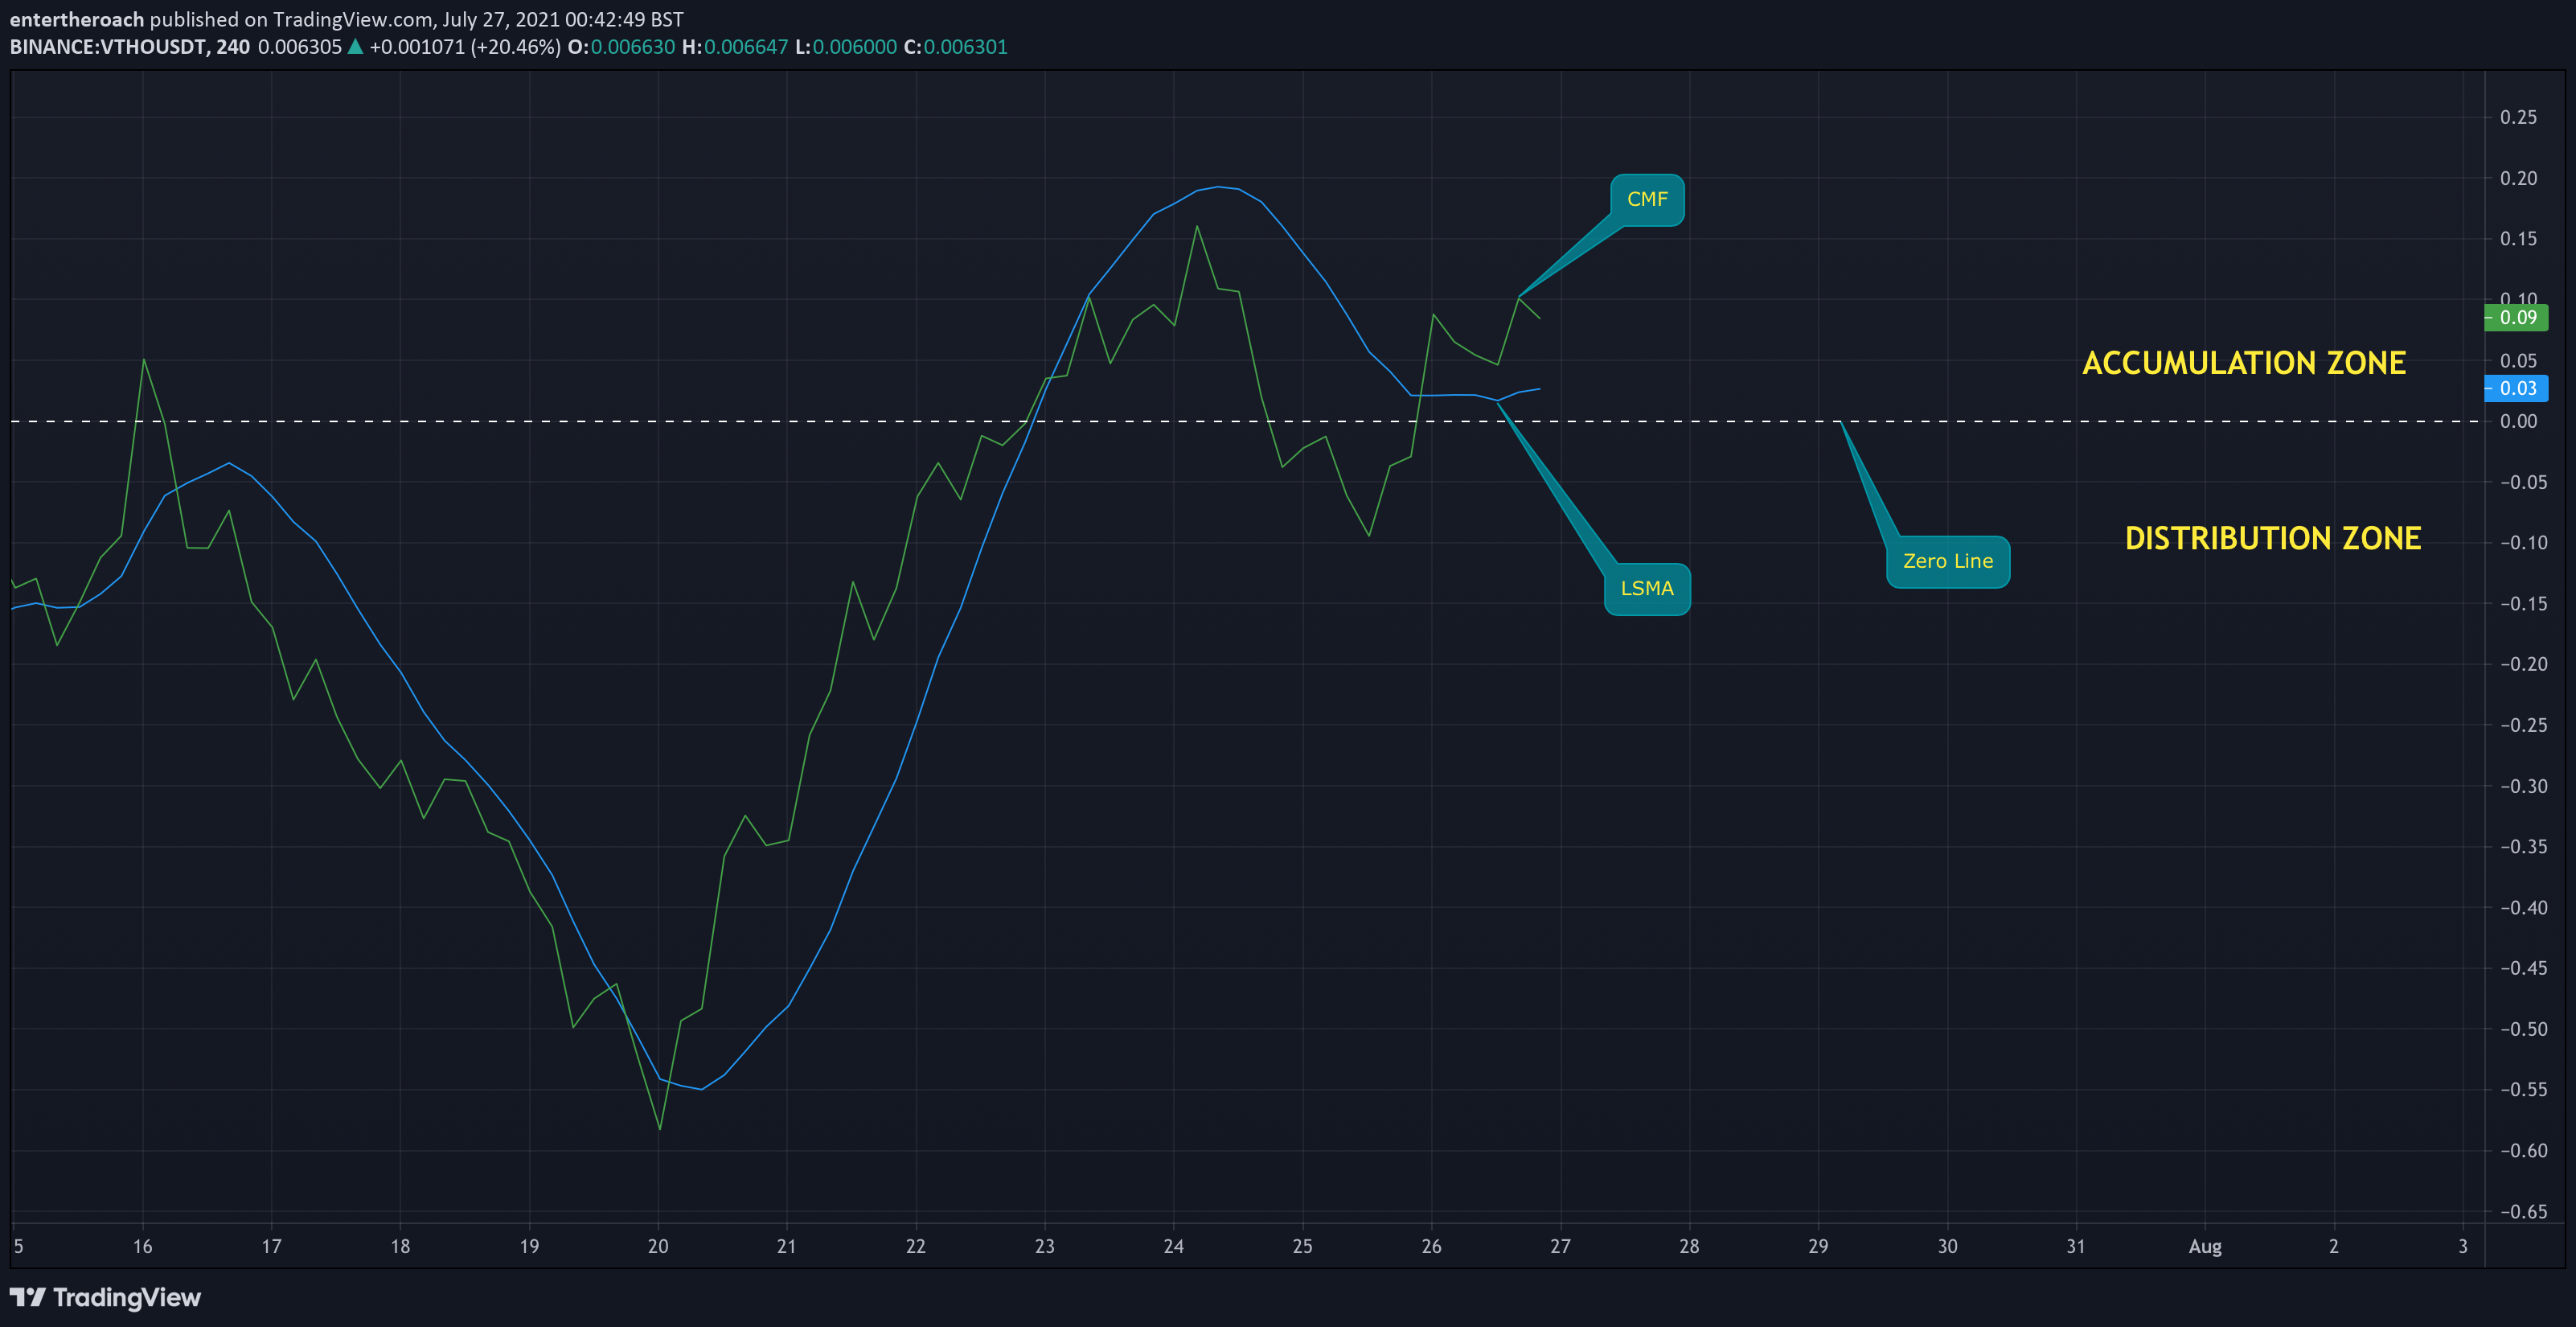Click the close price C:0.006301
Screen dimensions: 2576x1327
pos(956,47)
